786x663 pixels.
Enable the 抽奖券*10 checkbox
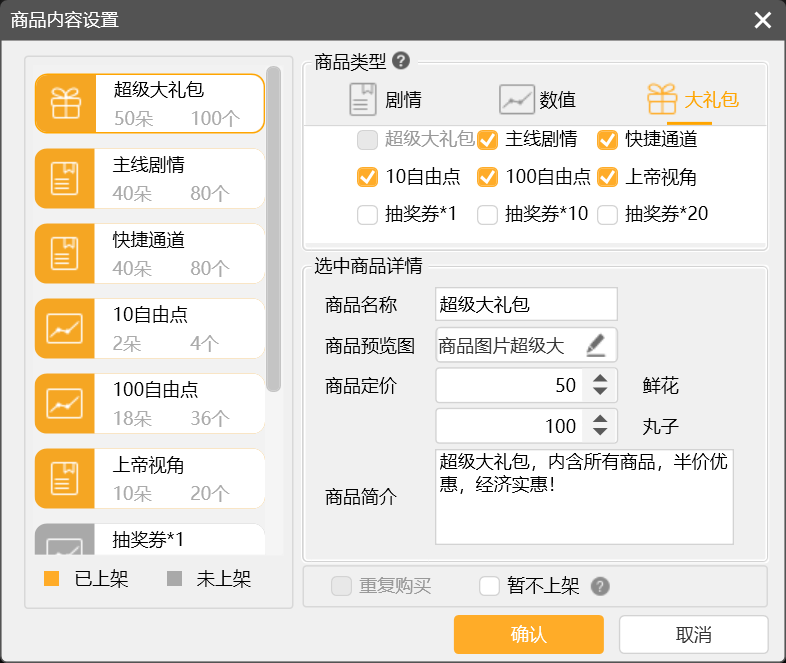[x=488, y=213]
